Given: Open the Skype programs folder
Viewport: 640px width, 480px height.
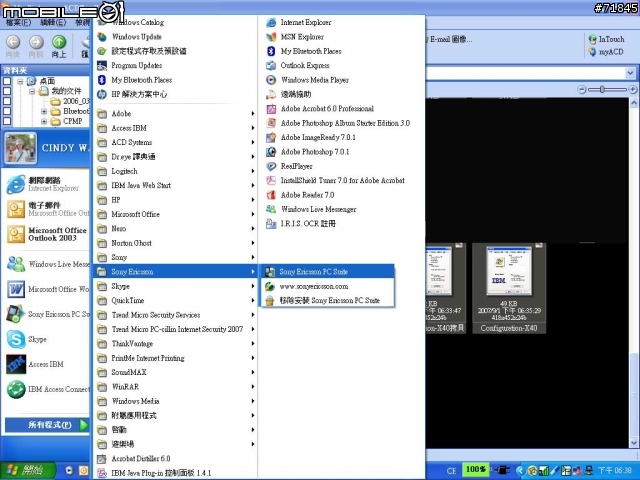Looking at the screenshot, I should click(x=176, y=286).
